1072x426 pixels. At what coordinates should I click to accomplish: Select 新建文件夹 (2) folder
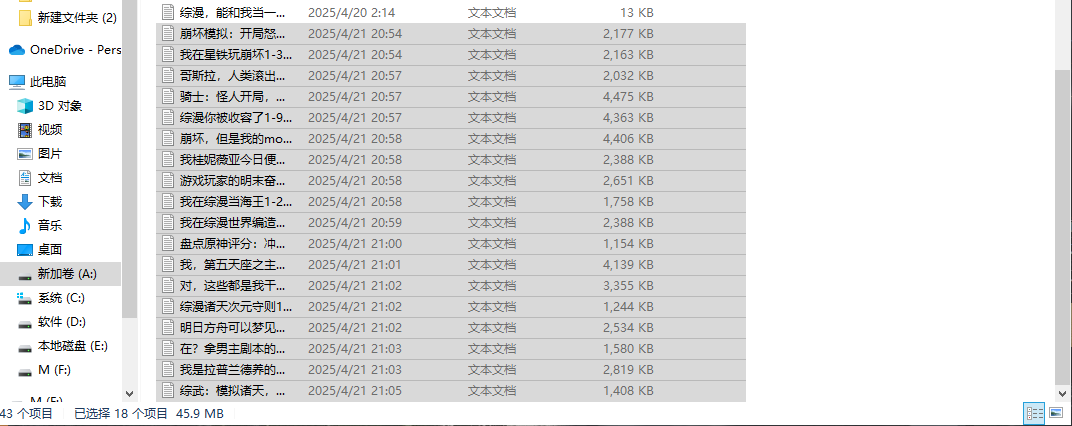[68, 18]
